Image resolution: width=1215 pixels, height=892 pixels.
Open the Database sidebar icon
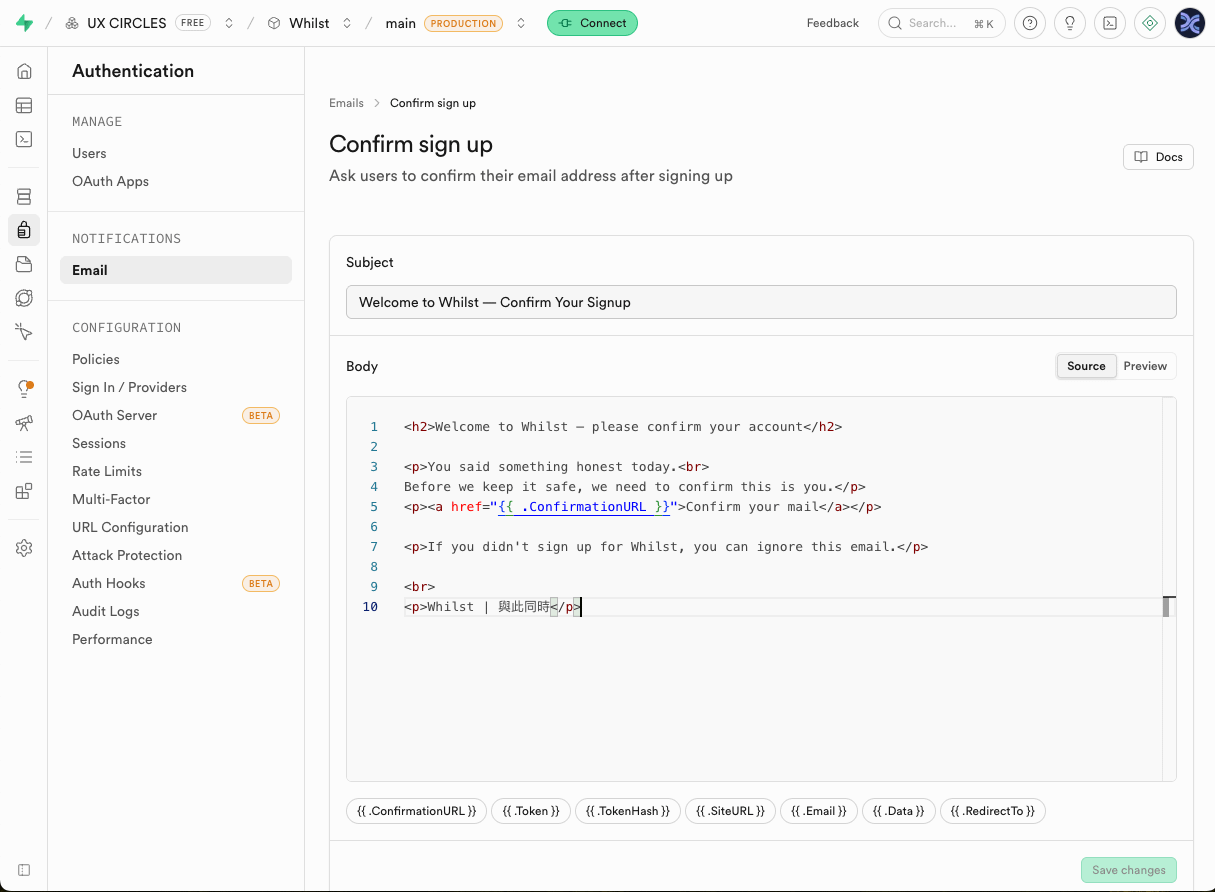[x=24, y=196]
